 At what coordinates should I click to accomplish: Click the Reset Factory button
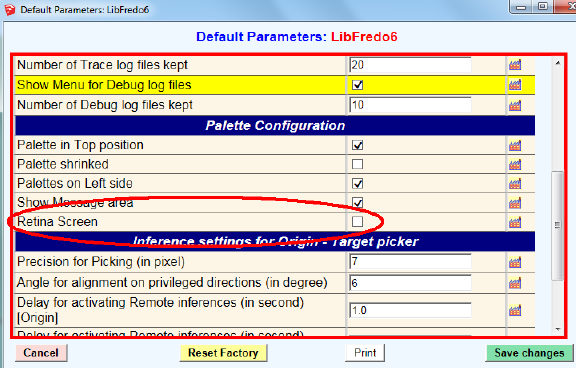tap(223, 353)
